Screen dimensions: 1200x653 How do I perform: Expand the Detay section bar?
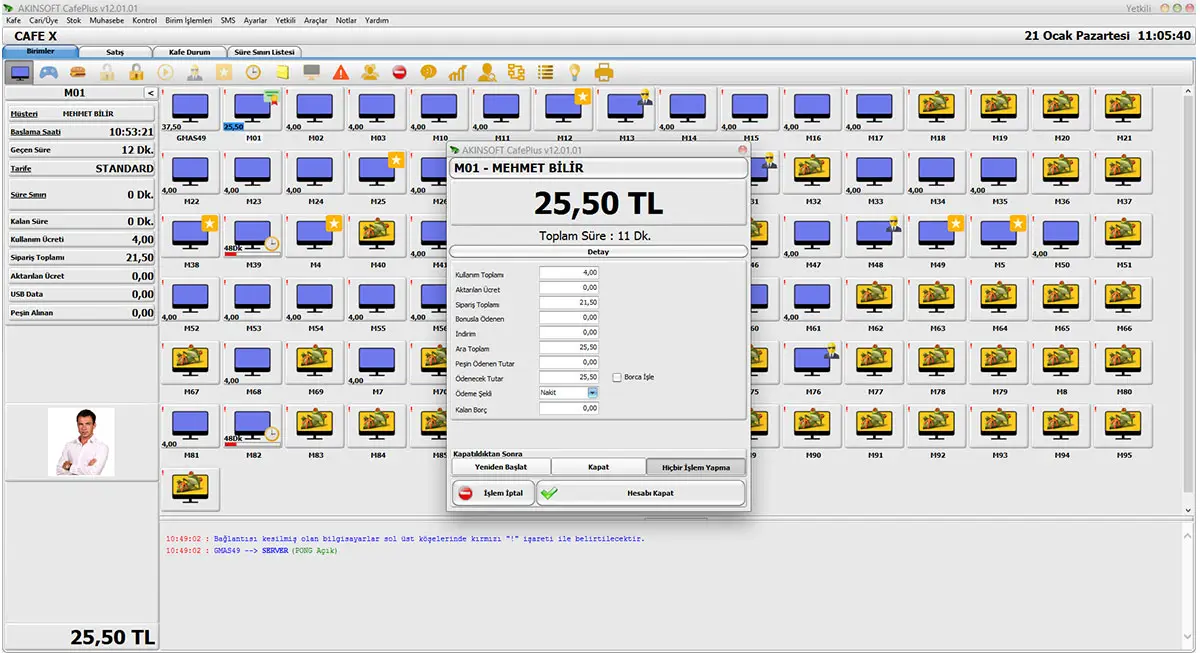tap(598, 252)
